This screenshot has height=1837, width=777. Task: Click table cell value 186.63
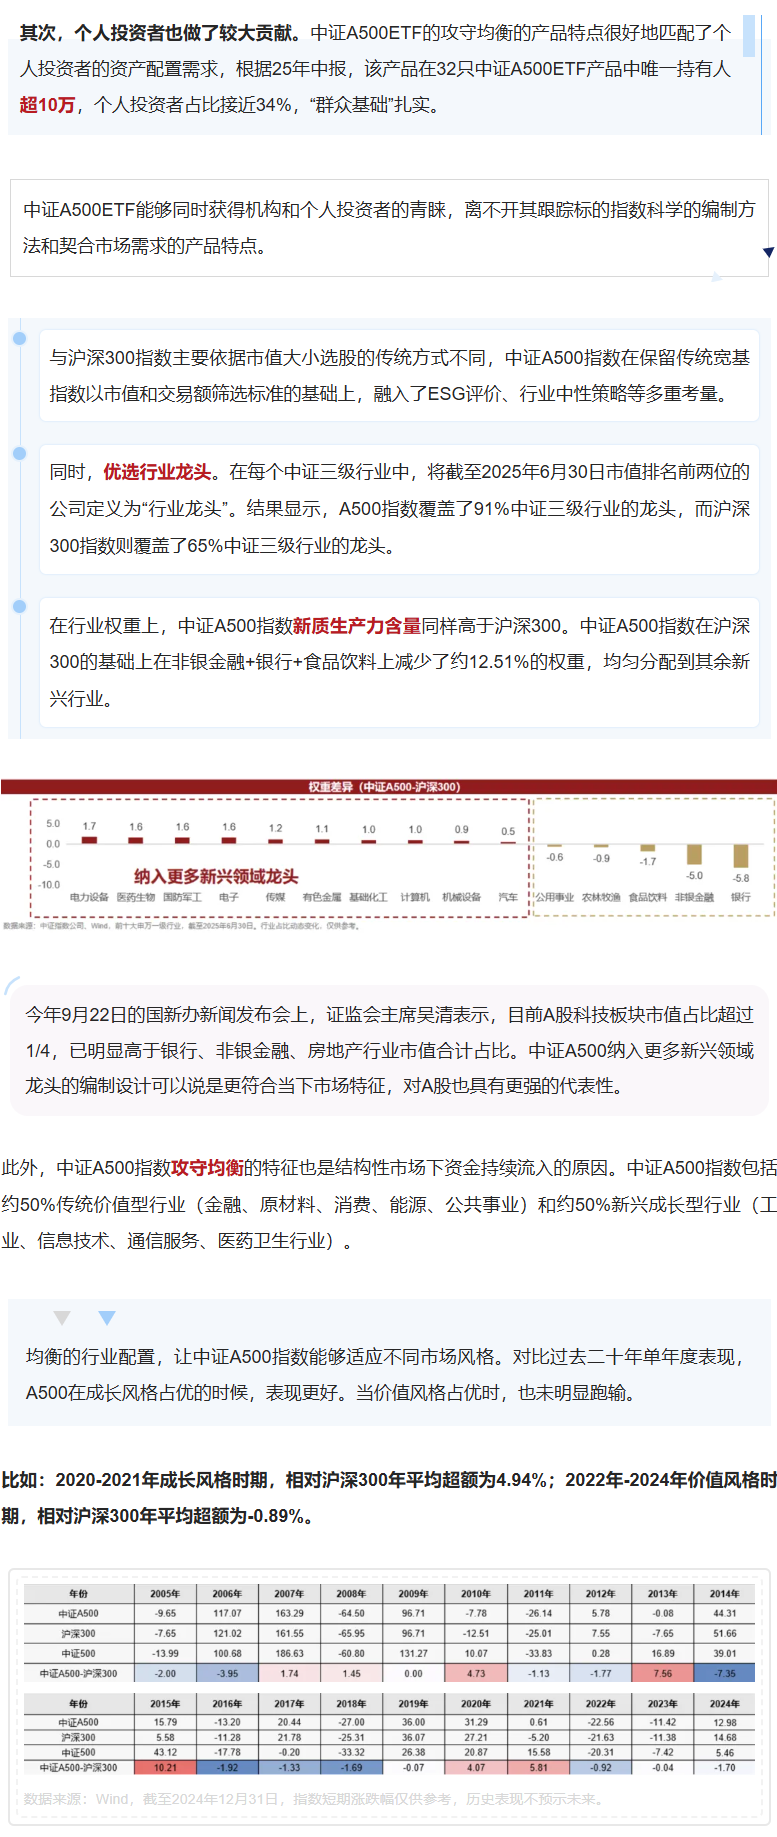[289, 1653]
